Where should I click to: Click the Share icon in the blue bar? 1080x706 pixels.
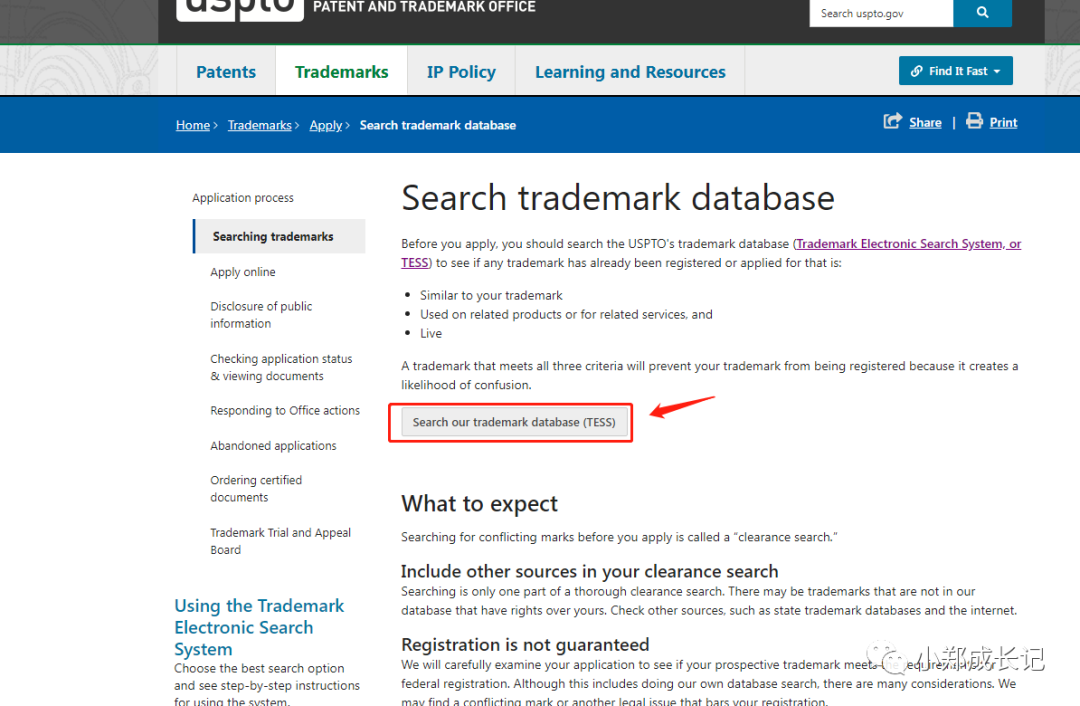pyautogui.click(x=892, y=122)
